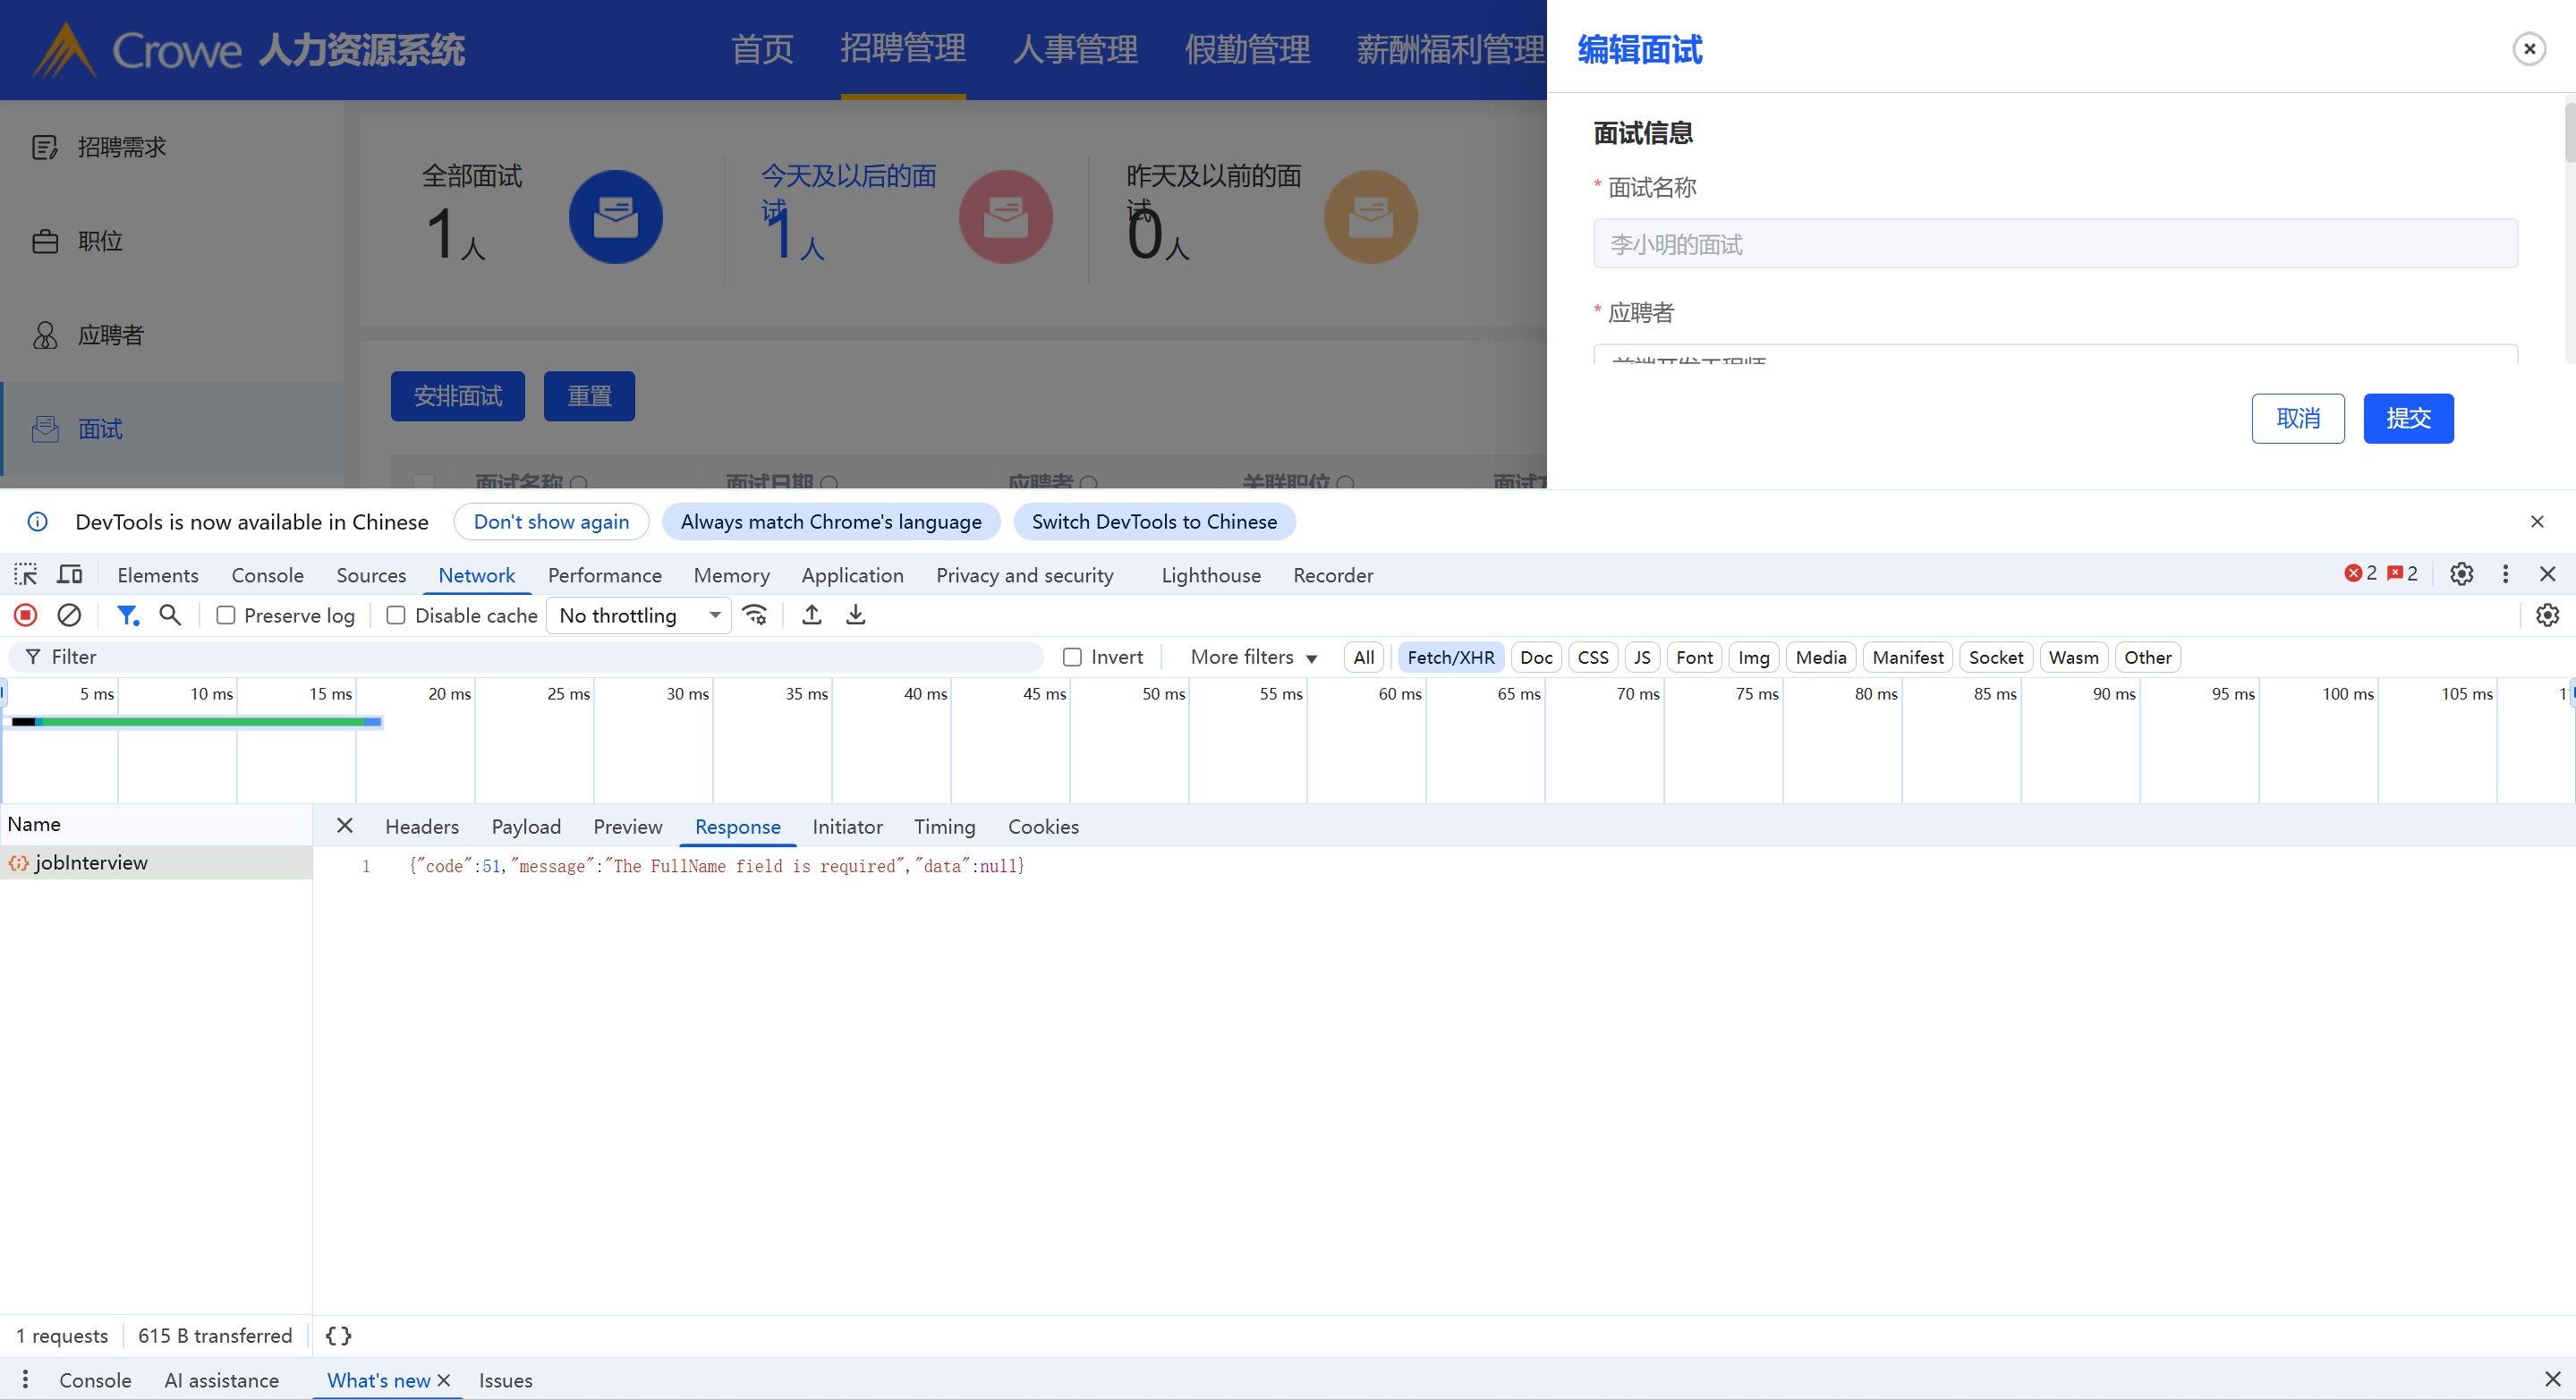The width and height of the screenshot is (2576, 1400).
Task: Click the stop recording network log icon
Action: [x=26, y=615]
